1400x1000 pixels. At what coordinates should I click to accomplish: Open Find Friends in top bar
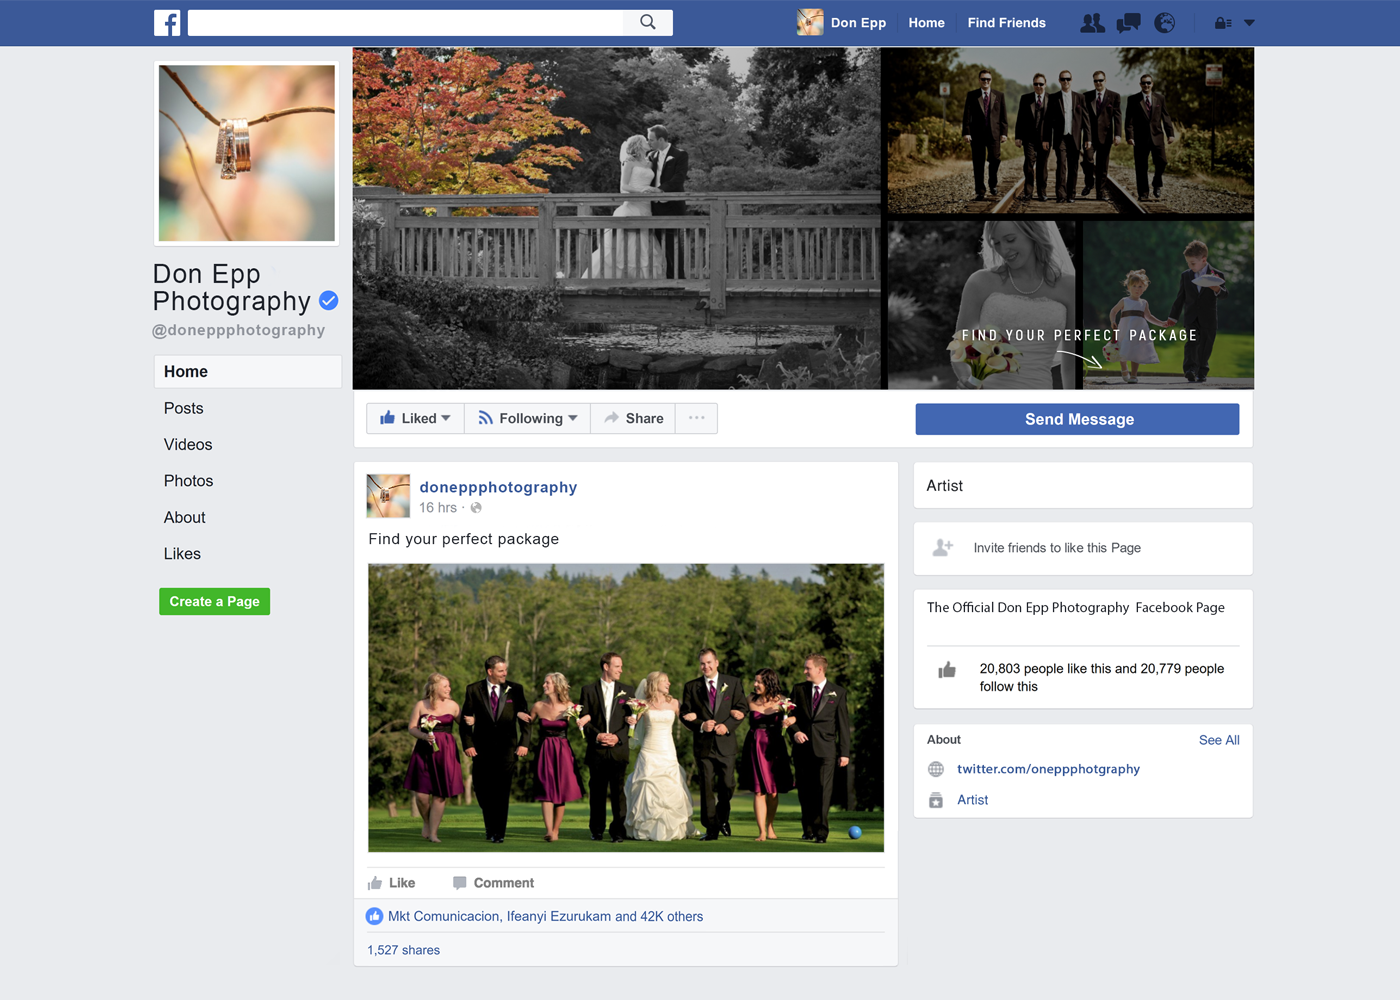pos(1006,23)
